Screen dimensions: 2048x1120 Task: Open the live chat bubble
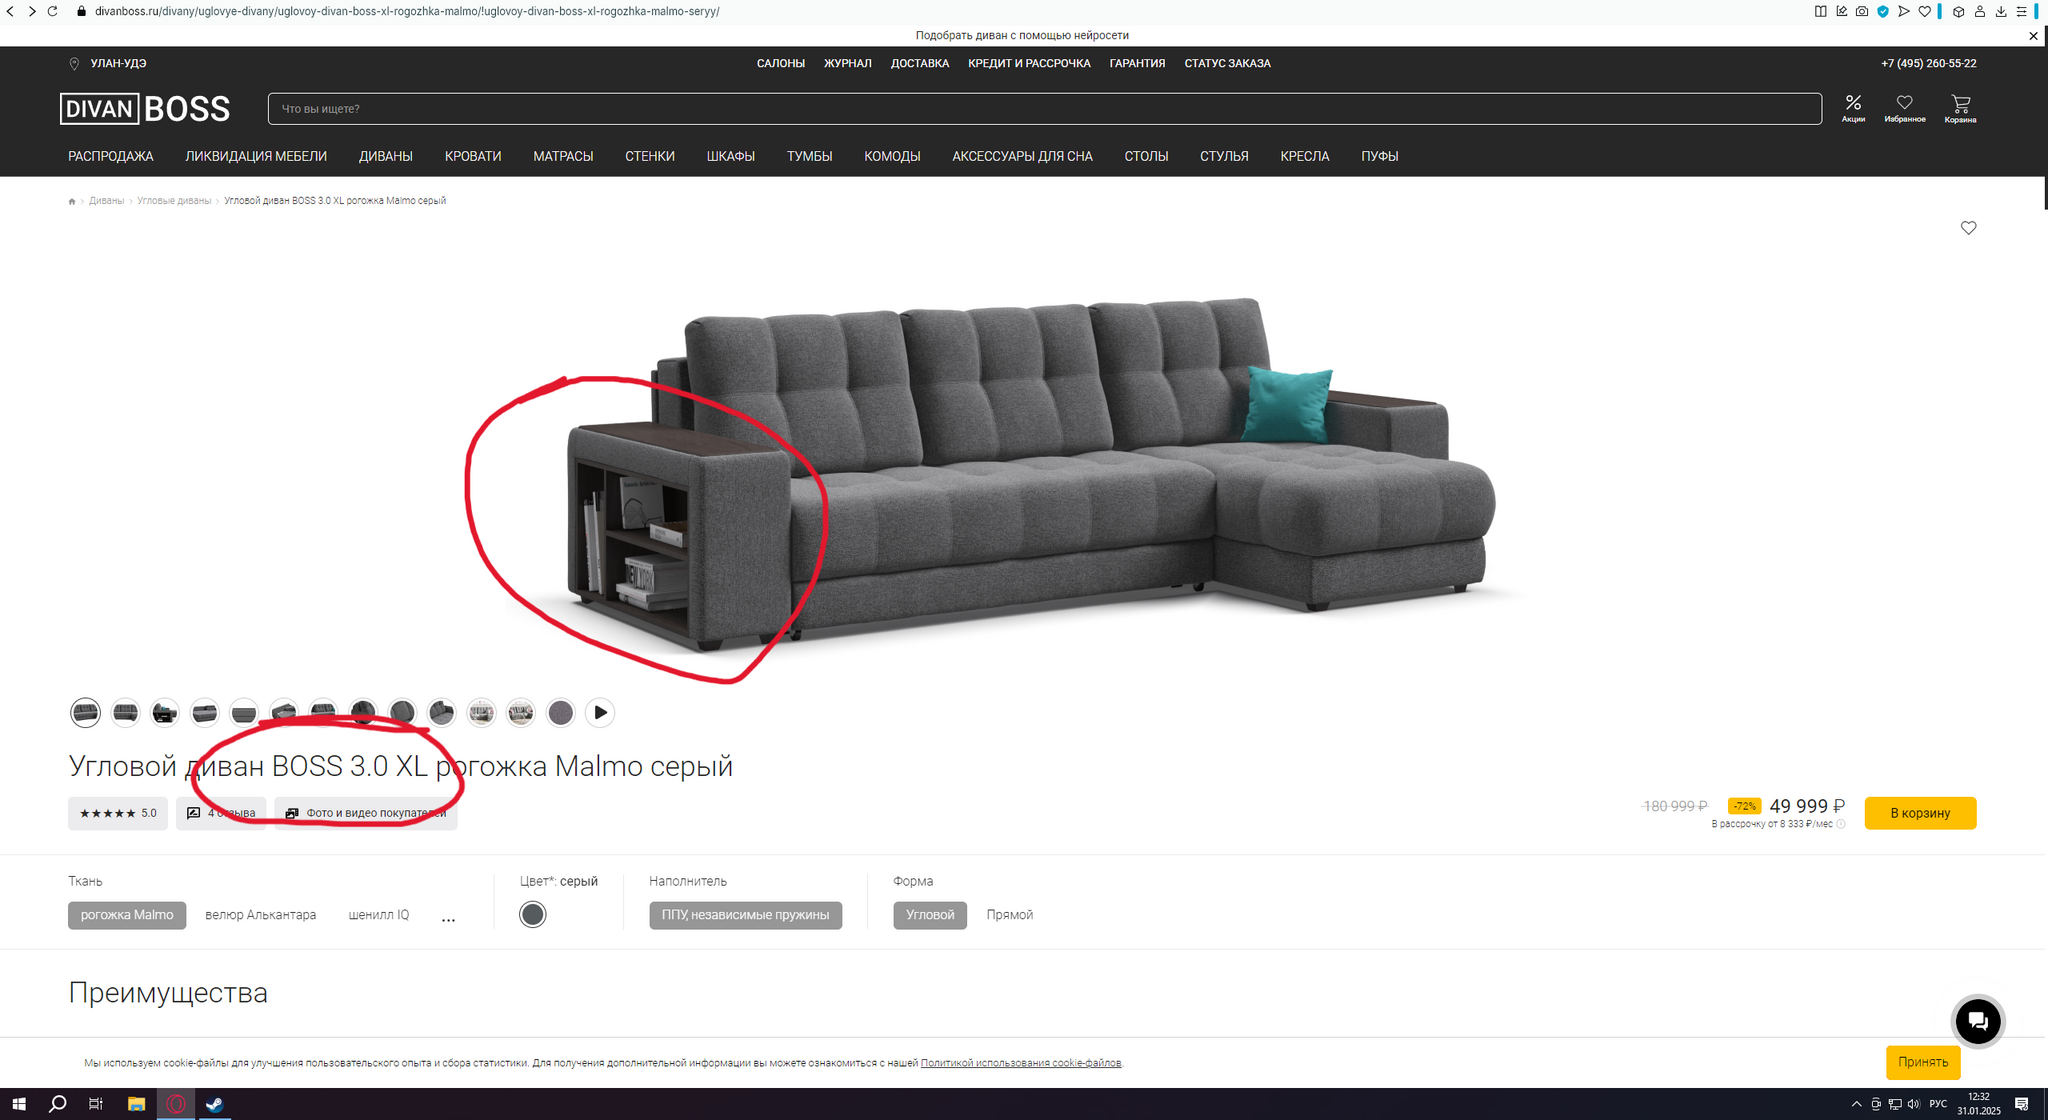tap(1977, 1021)
